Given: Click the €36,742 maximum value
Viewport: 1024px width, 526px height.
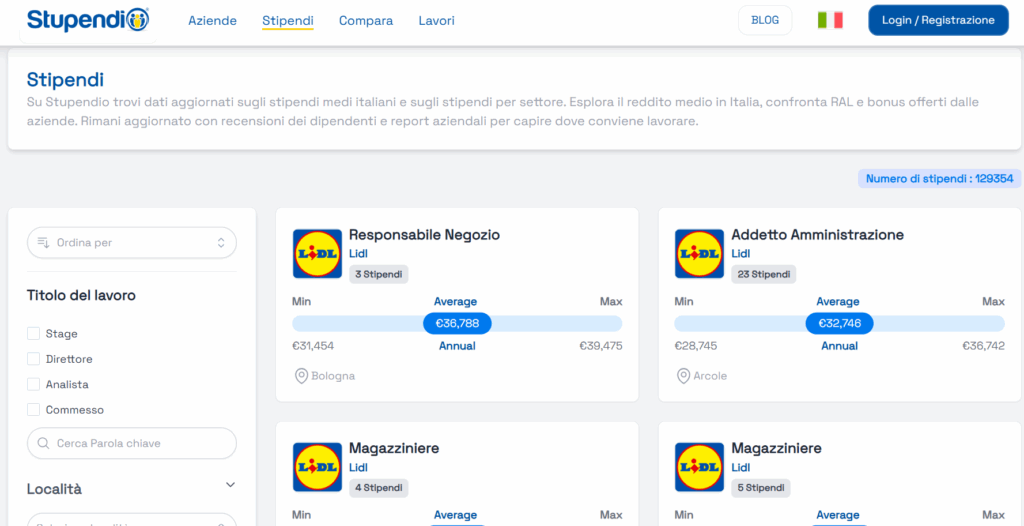Looking at the screenshot, I should (984, 346).
